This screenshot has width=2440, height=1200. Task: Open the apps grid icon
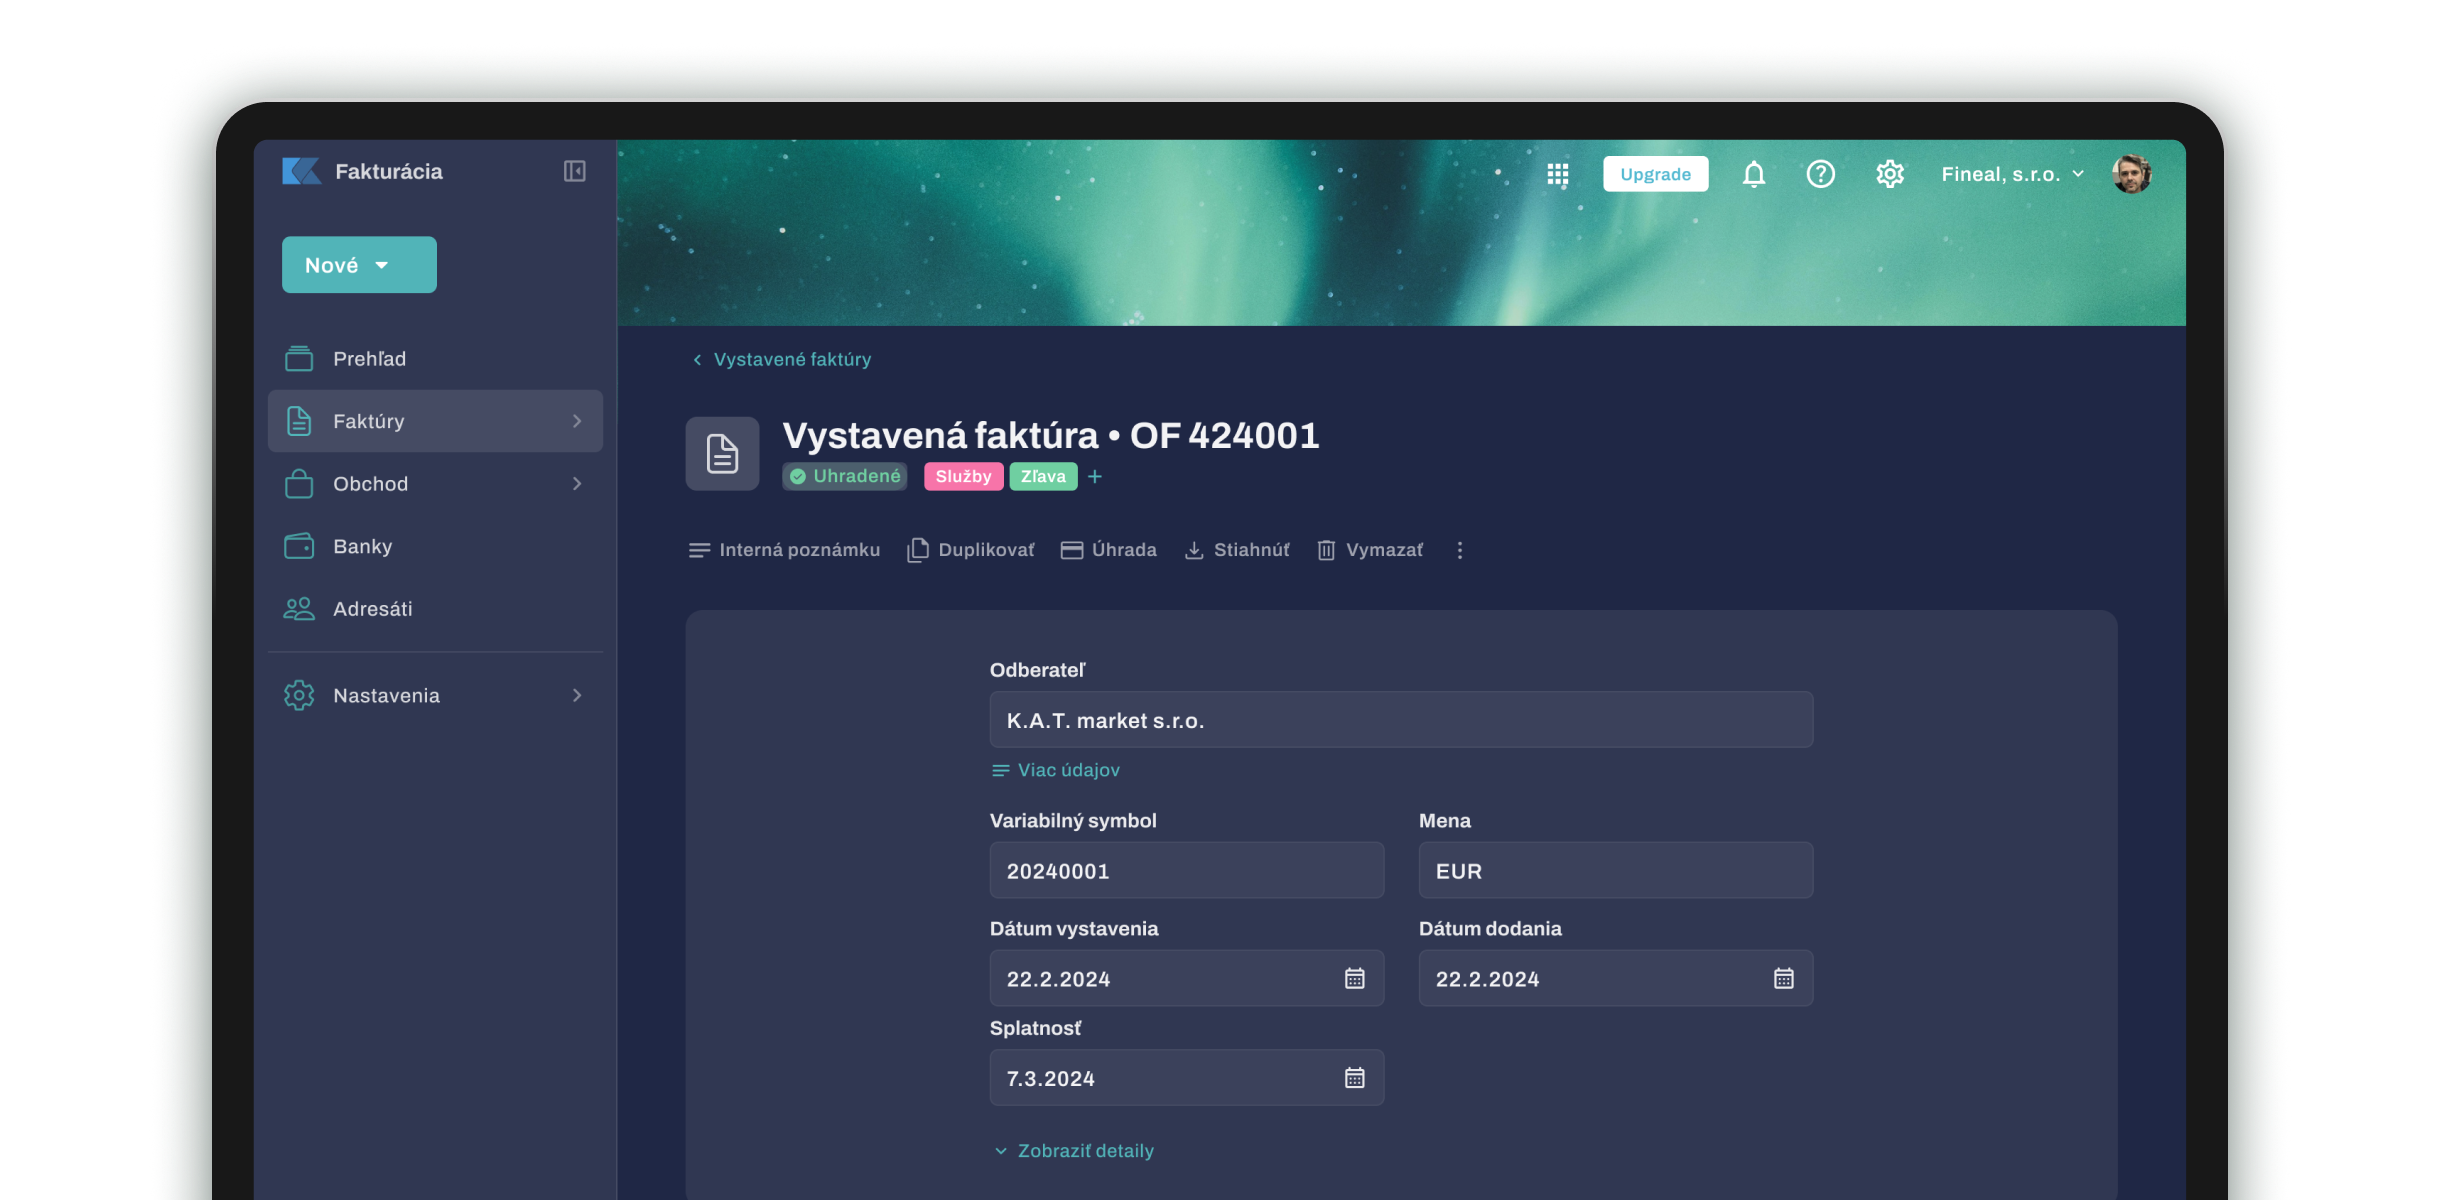(x=1557, y=174)
